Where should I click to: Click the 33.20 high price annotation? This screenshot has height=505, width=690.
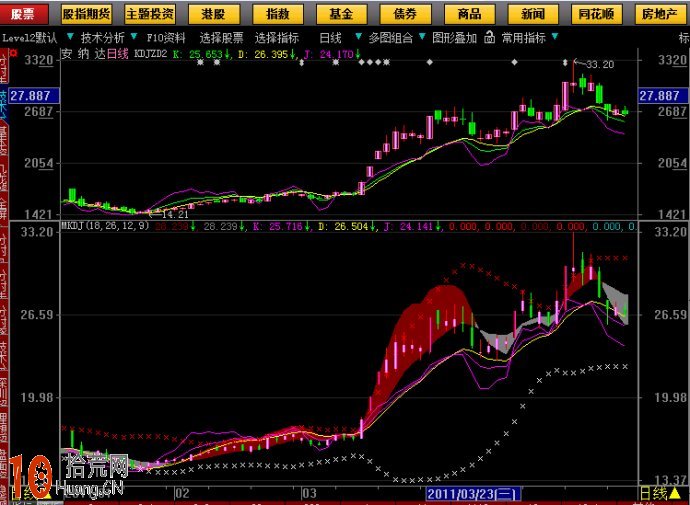[x=600, y=65]
